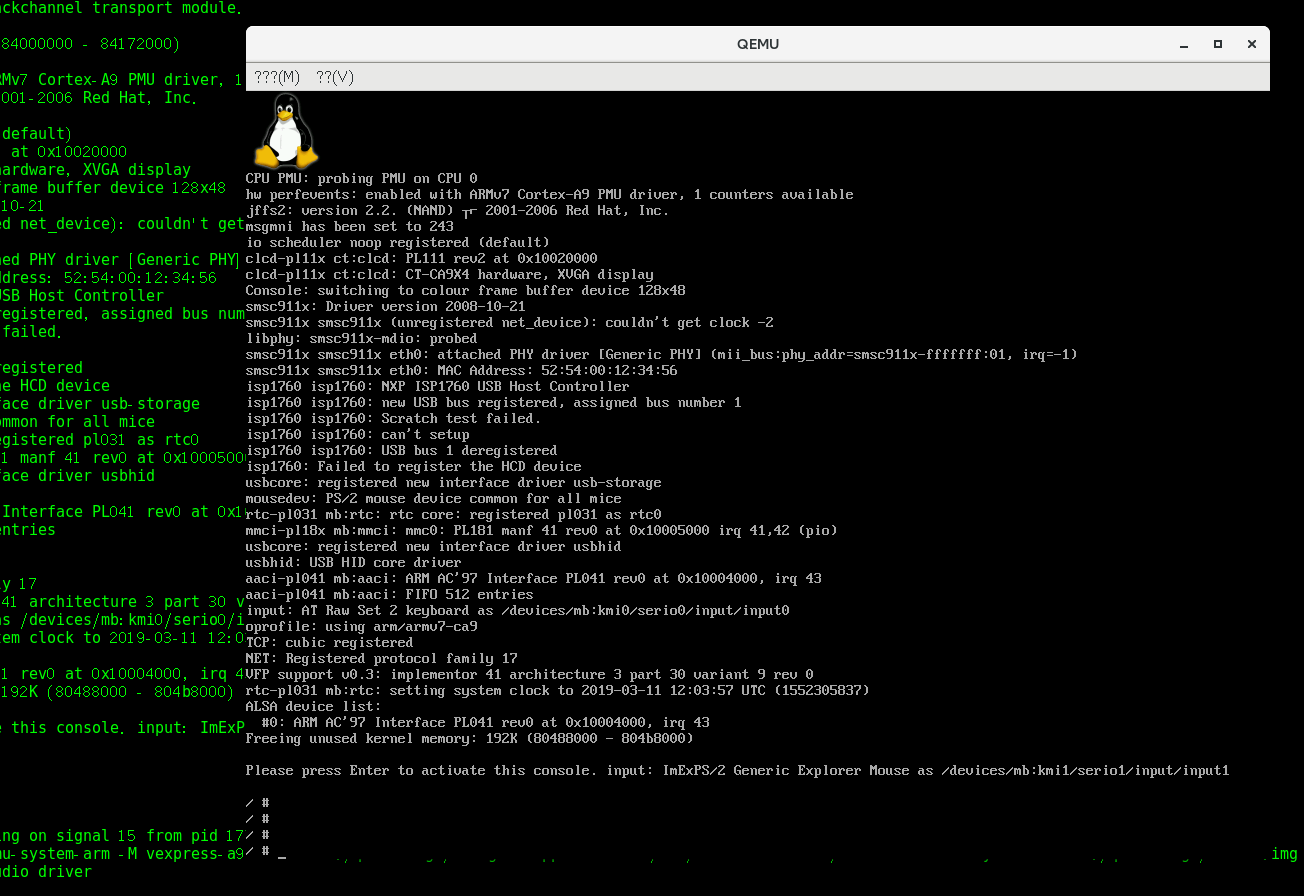The image size is (1304, 896).
Task: Click the 'AT Raw Set 2 keyboard' line
Action: point(517,611)
